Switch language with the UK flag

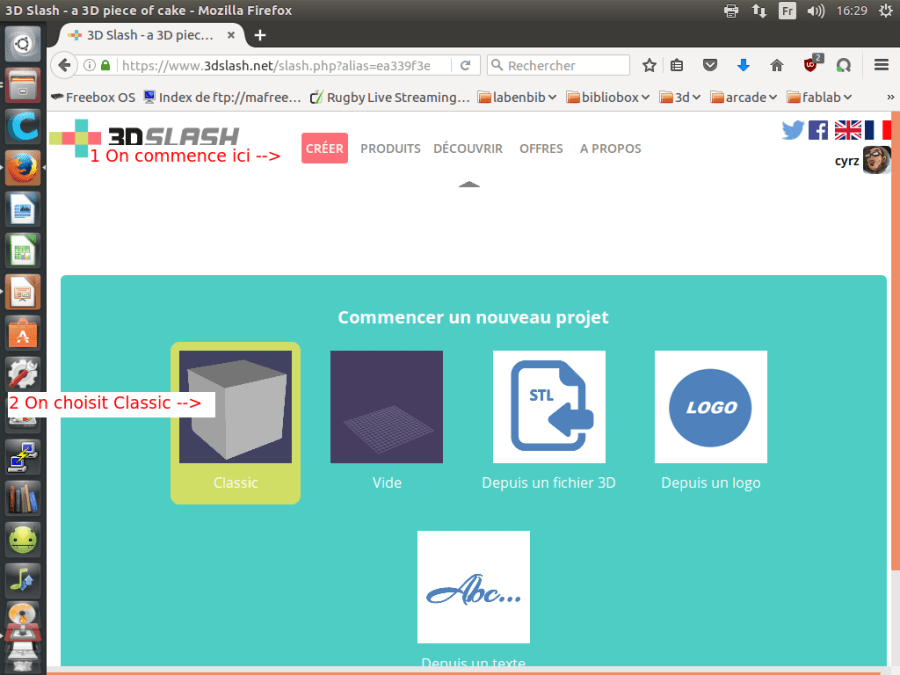848,130
